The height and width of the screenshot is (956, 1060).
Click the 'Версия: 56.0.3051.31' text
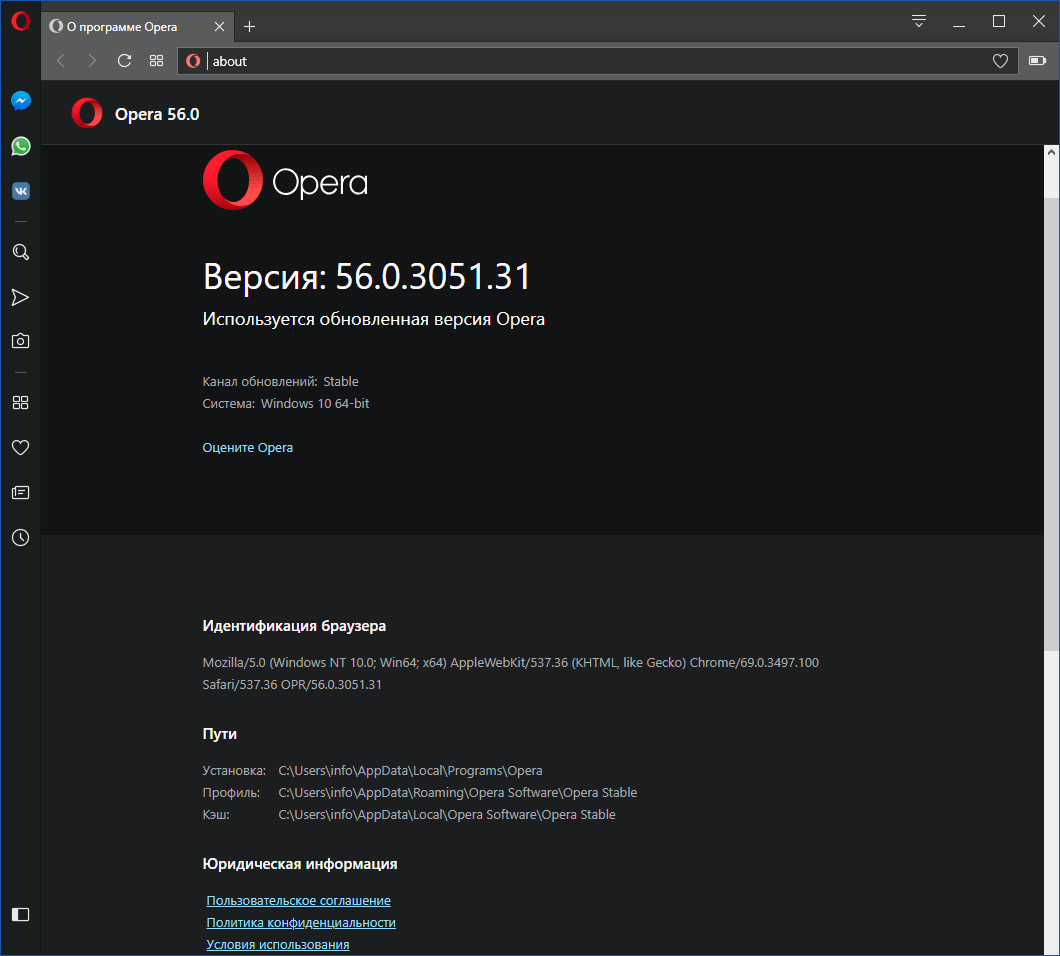click(367, 276)
